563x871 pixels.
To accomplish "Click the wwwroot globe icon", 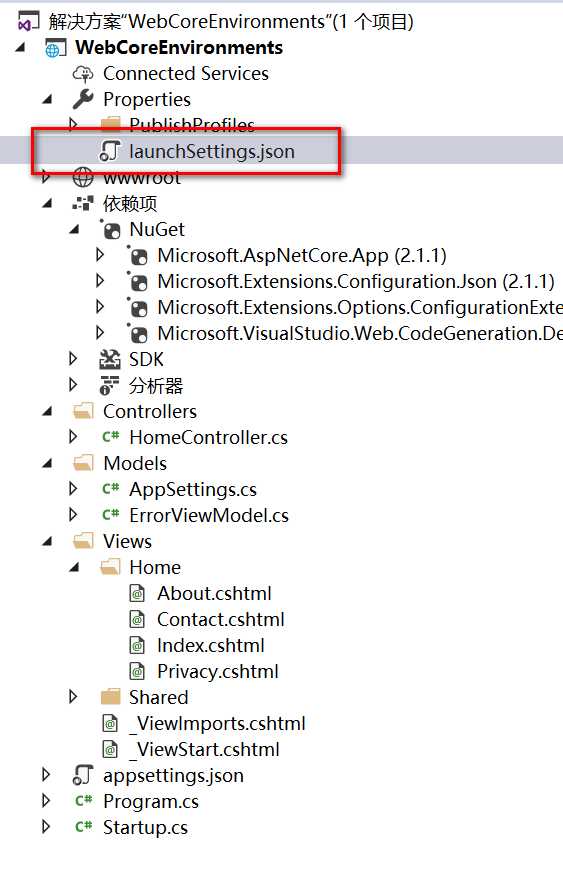I will coord(83,178).
